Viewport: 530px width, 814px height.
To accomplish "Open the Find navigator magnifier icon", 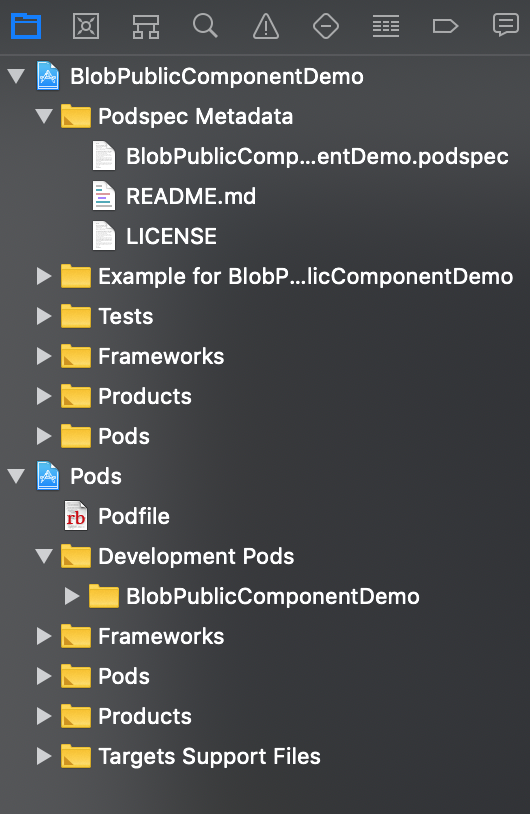I will click(x=206, y=25).
